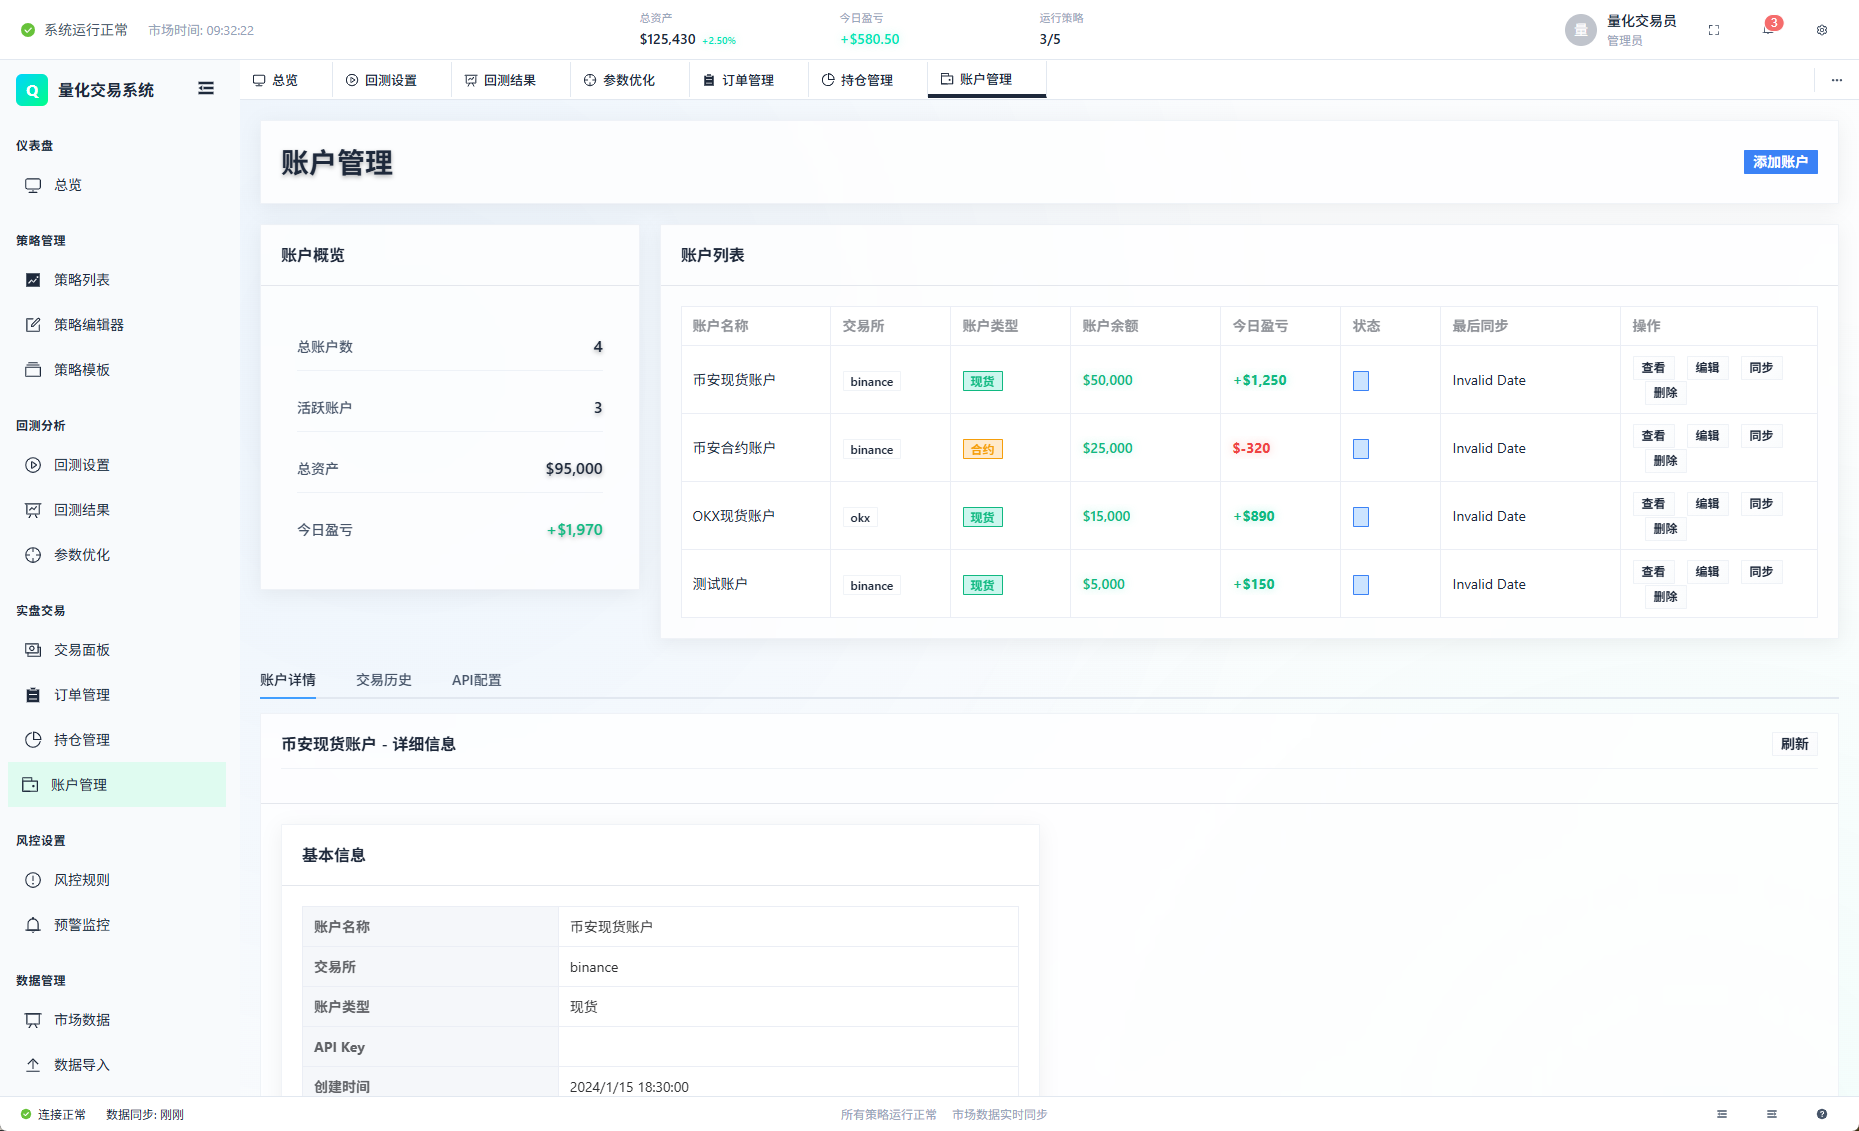Open 策略编辑器 in sidebar
Image resolution: width=1859 pixels, height=1131 pixels.
point(117,325)
